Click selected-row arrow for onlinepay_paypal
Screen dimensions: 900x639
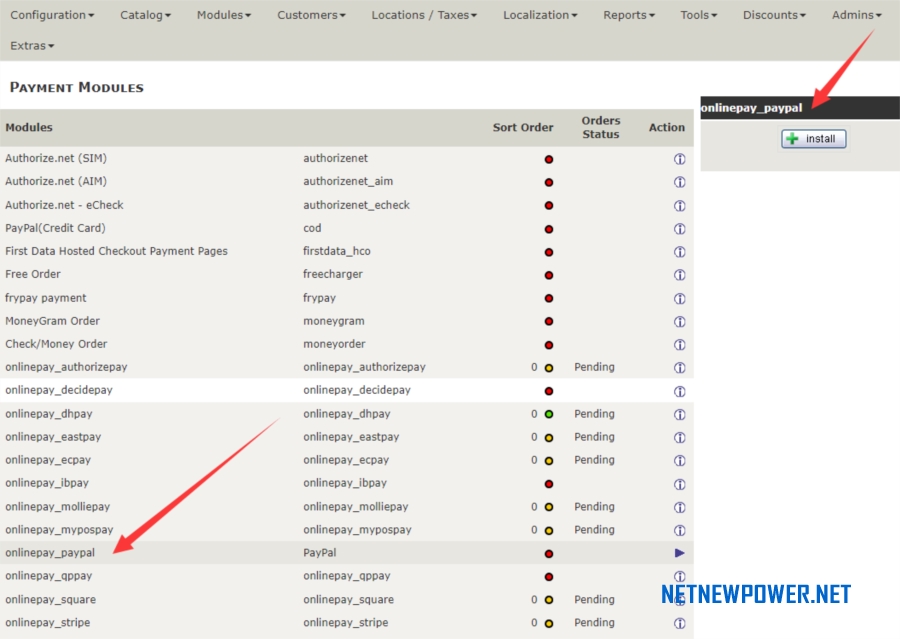click(x=680, y=553)
